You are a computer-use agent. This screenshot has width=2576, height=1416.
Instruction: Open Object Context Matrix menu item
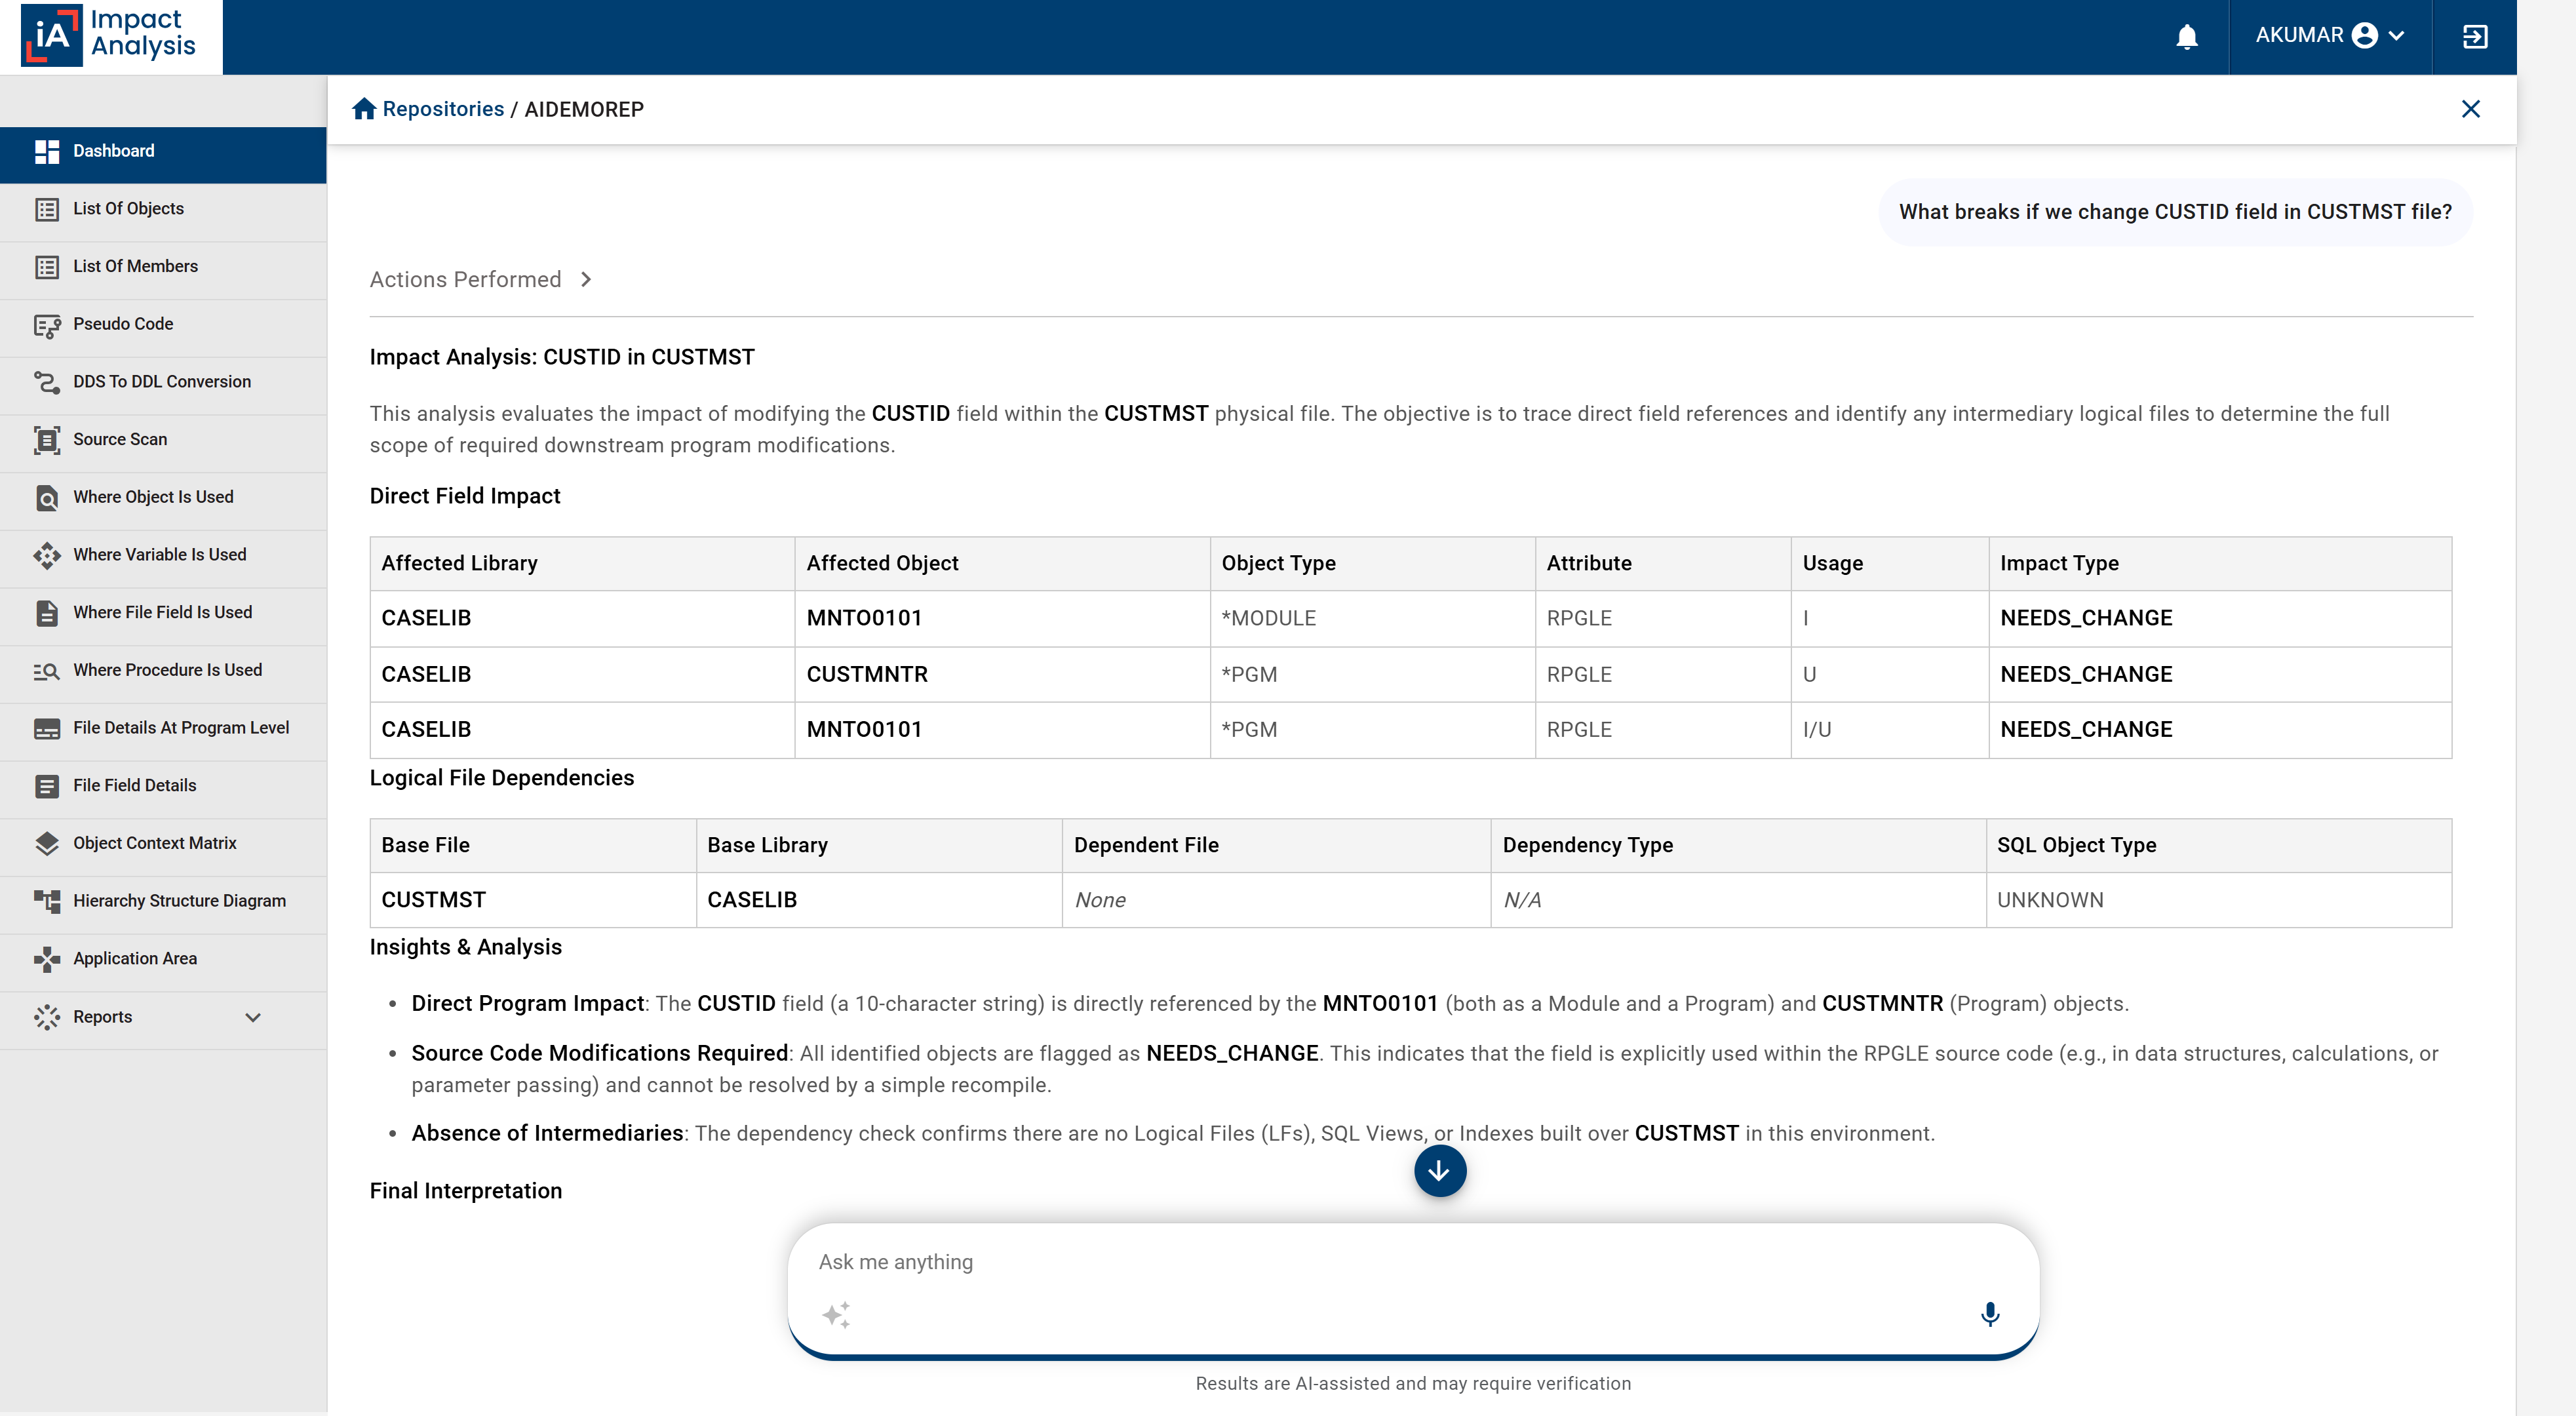click(x=163, y=843)
